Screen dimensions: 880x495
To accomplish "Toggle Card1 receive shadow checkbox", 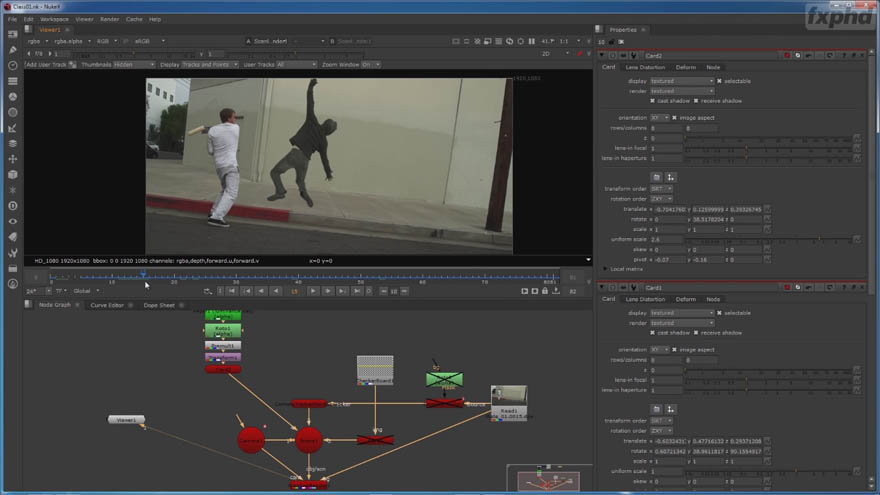I will tap(696, 333).
